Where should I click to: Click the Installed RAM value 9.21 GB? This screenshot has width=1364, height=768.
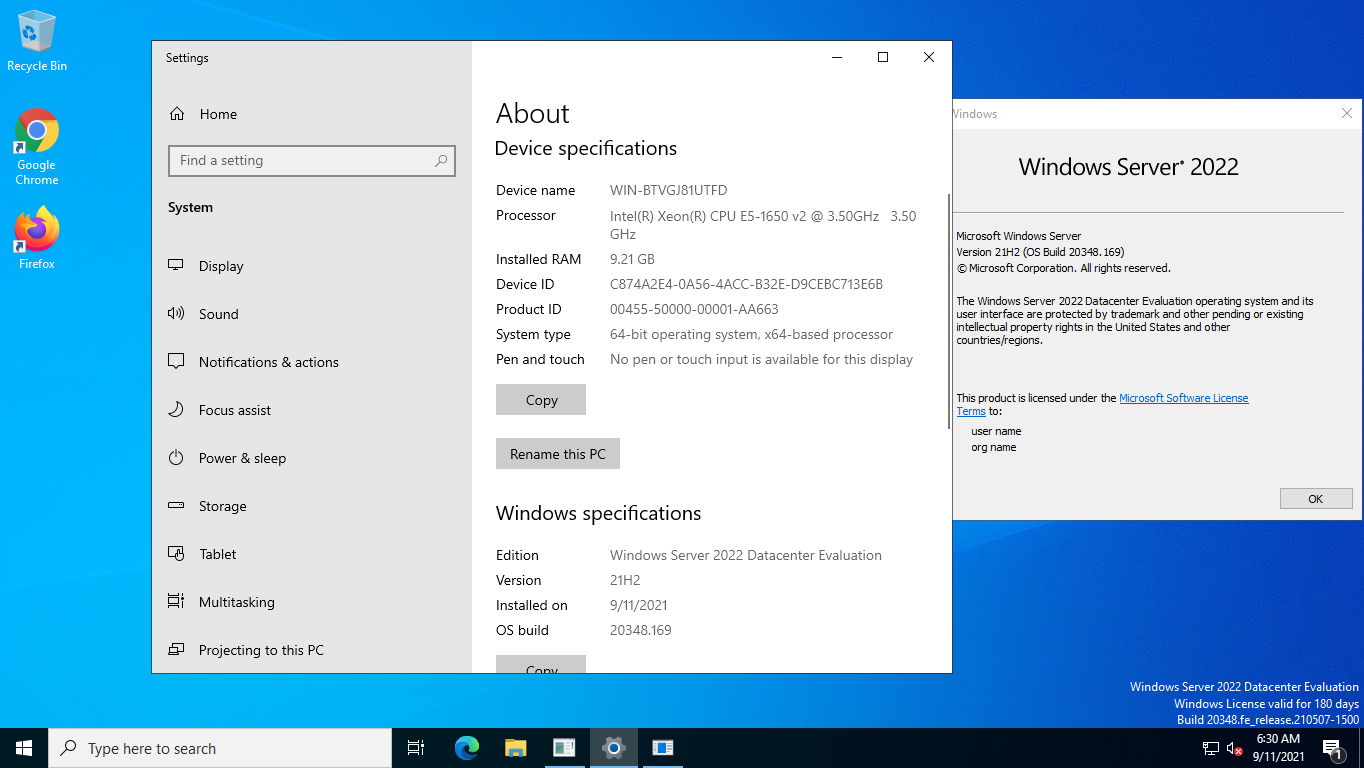pos(632,259)
